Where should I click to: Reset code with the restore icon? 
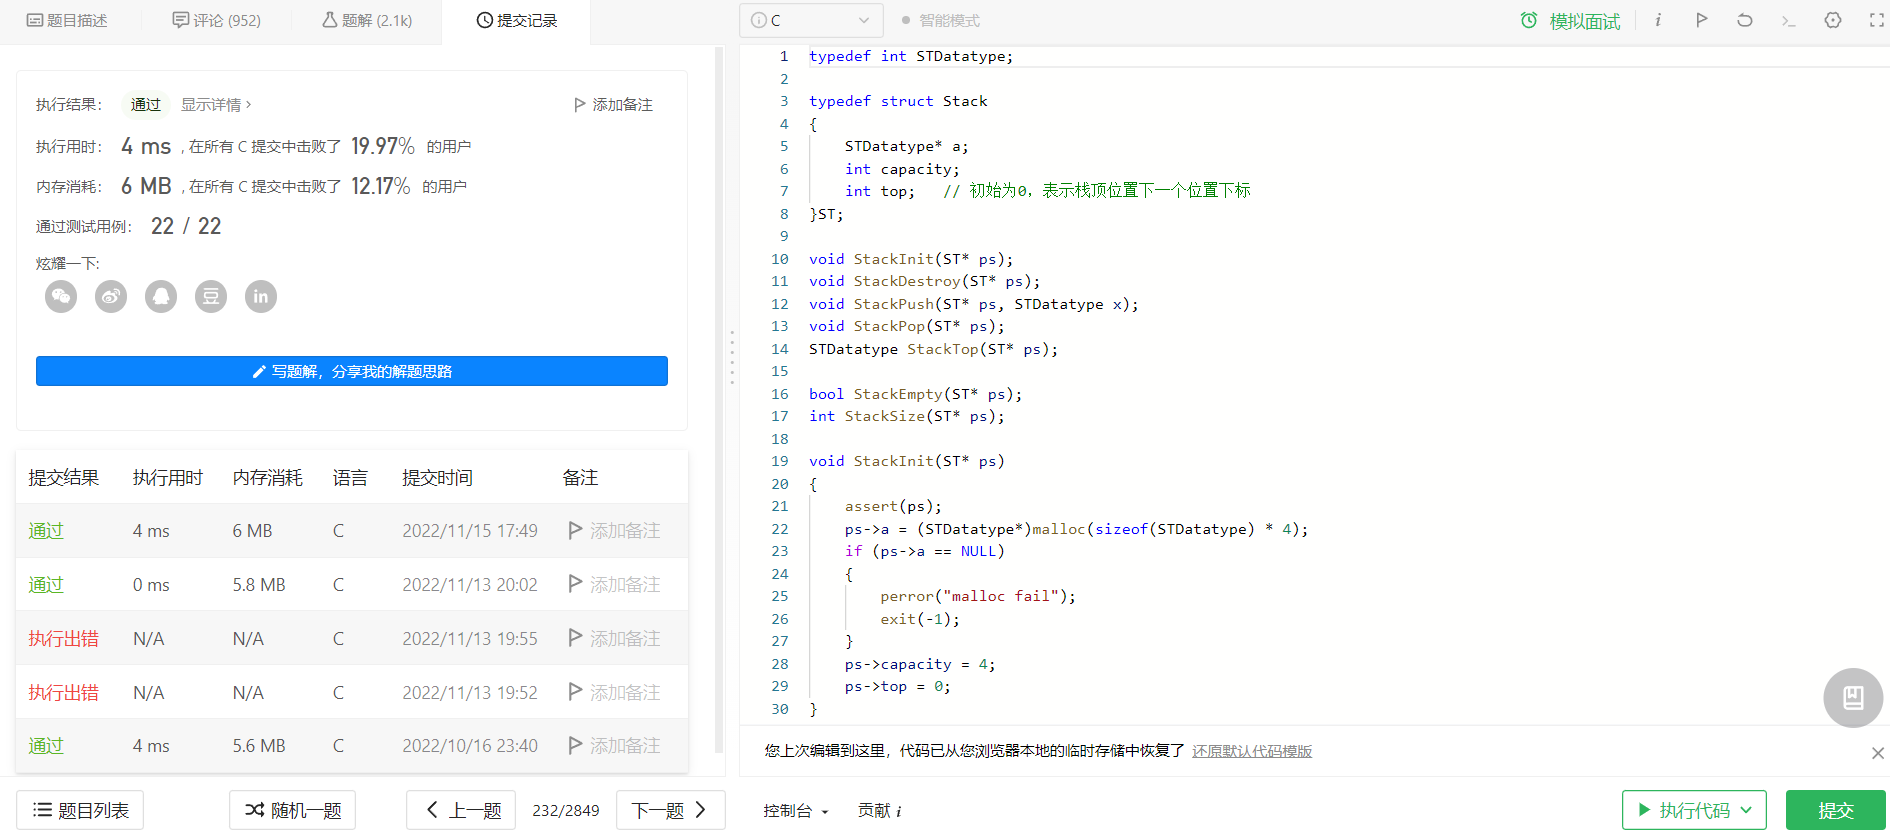coord(1745,20)
